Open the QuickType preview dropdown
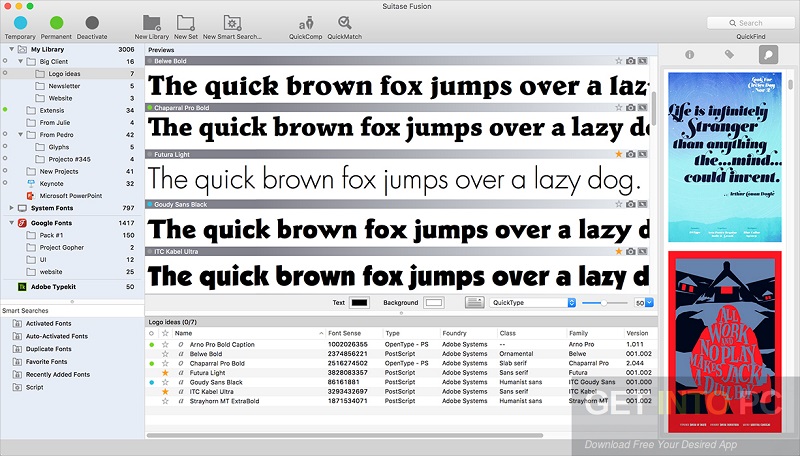The height and width of the screenshot is (456, 800). pos(533,302)
